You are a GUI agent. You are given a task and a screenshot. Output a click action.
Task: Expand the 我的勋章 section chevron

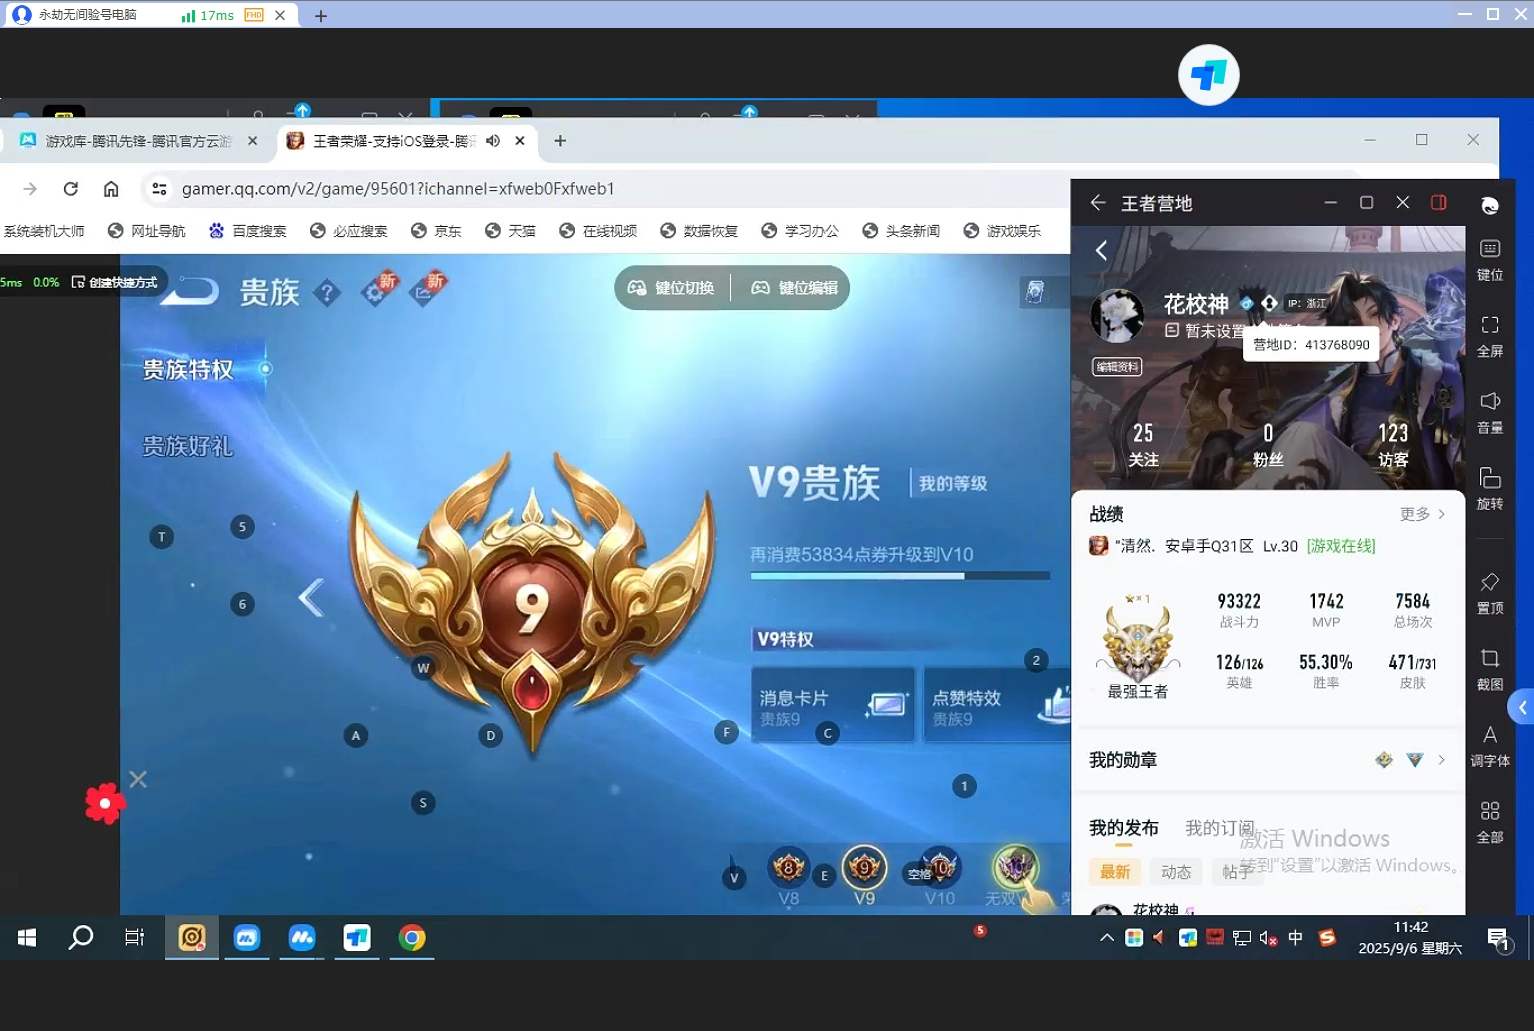tap(1441, 760)
